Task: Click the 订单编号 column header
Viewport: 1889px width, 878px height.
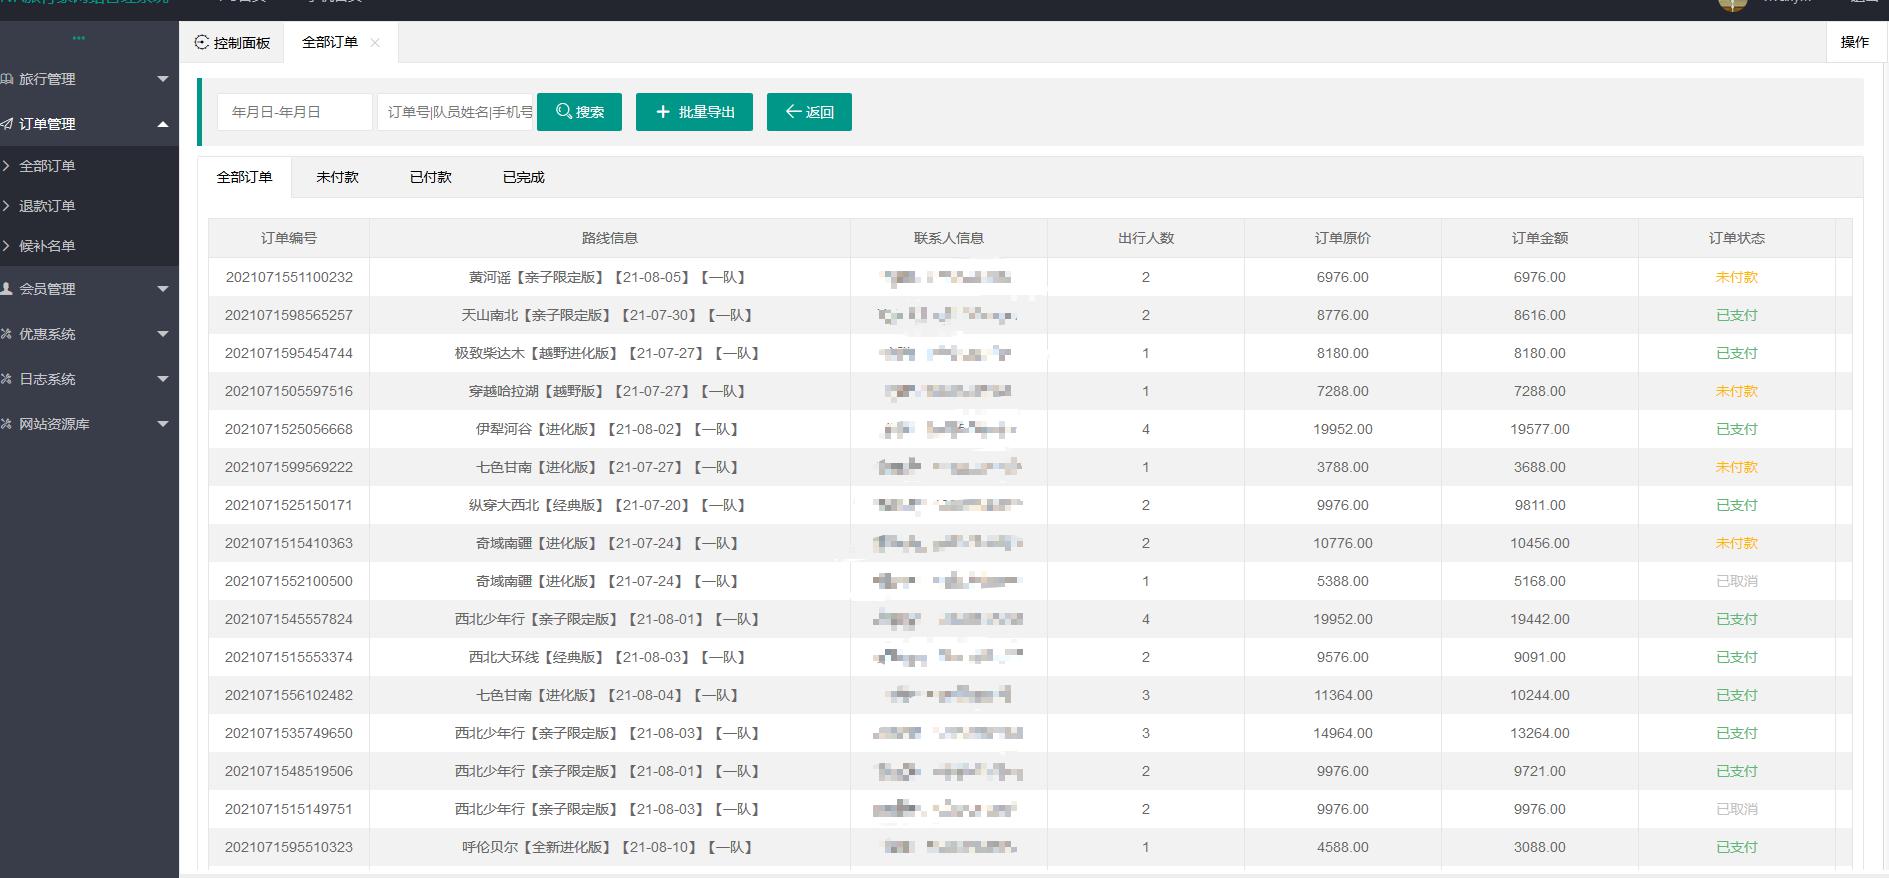Action: pyautogui.click(x=289, y=238)
